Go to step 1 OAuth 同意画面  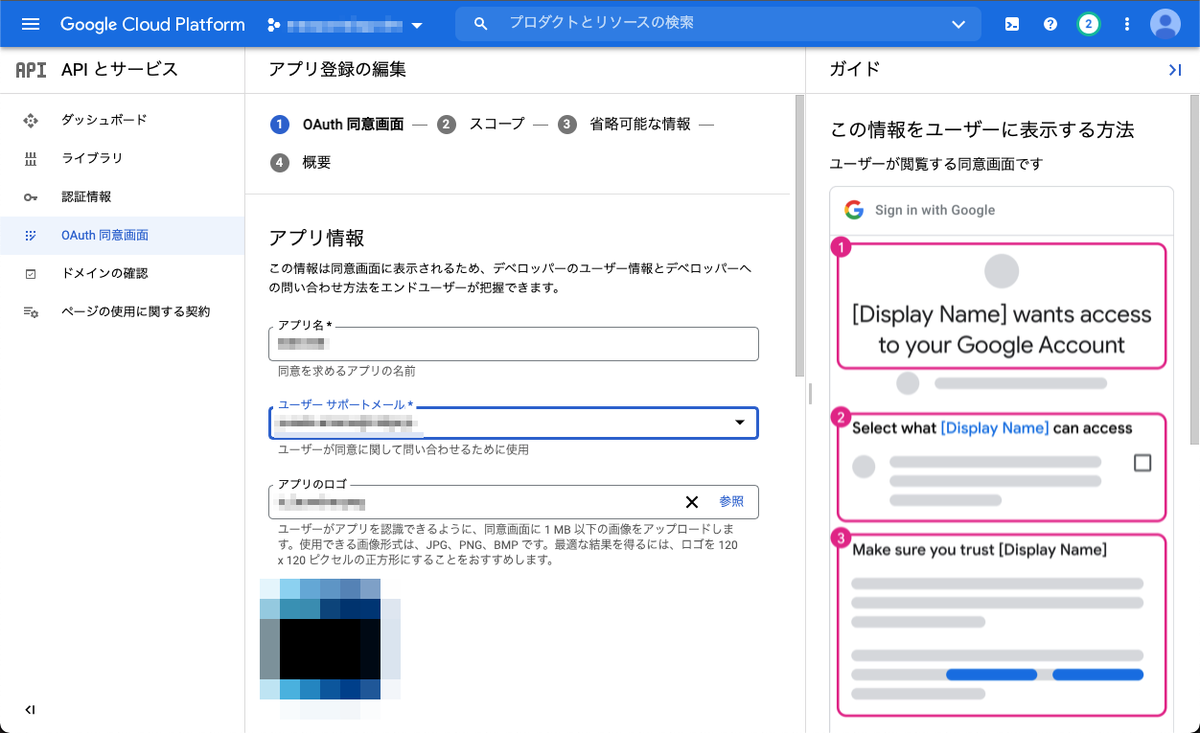[x=337, y=124]
